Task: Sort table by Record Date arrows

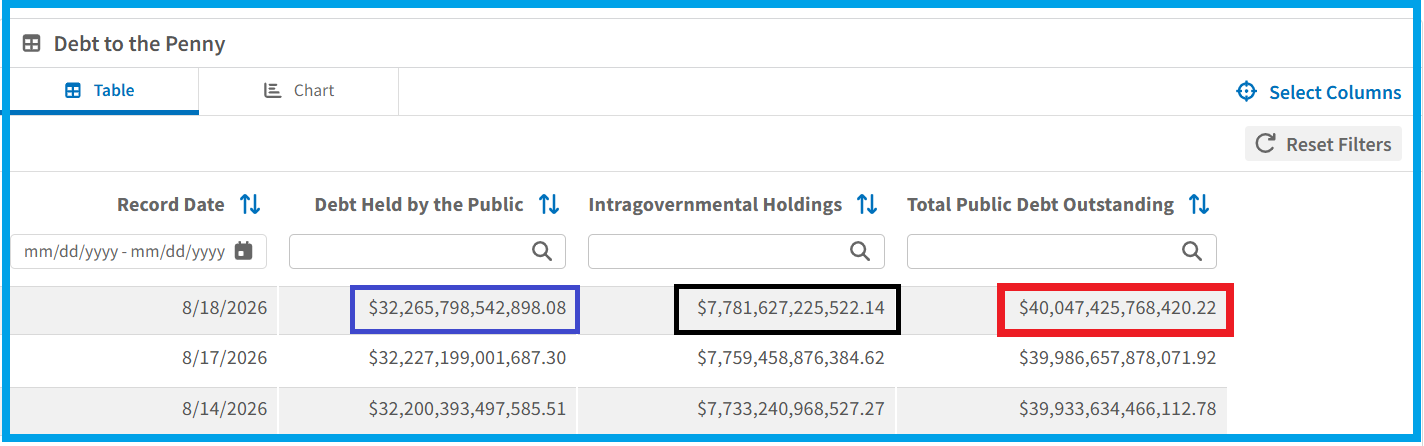Action: 250,205
